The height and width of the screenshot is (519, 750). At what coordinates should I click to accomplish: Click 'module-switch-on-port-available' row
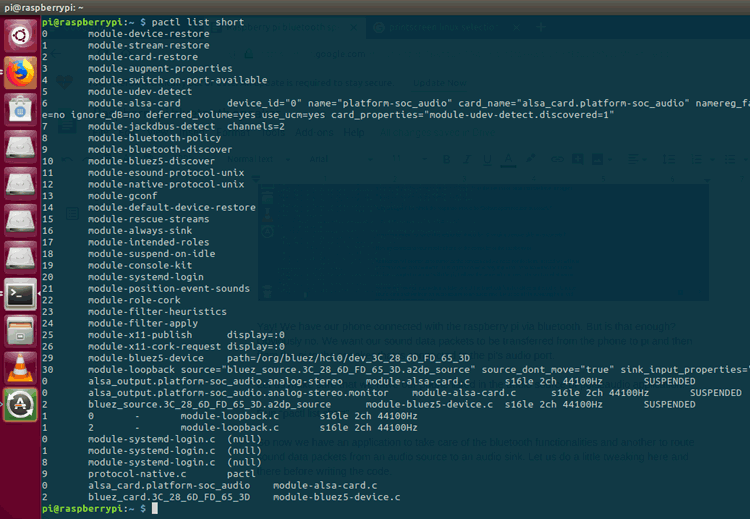click(x=177, y=80)
